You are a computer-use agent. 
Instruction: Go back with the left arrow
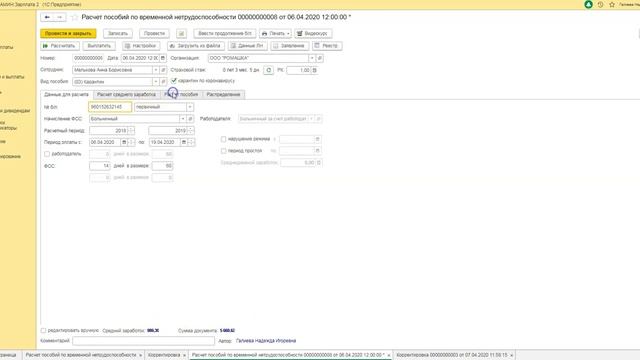click(47, 17)
